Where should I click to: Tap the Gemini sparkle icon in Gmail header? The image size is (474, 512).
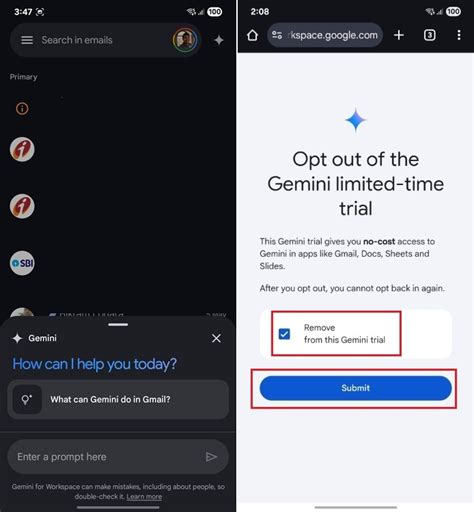click(219, 40)
